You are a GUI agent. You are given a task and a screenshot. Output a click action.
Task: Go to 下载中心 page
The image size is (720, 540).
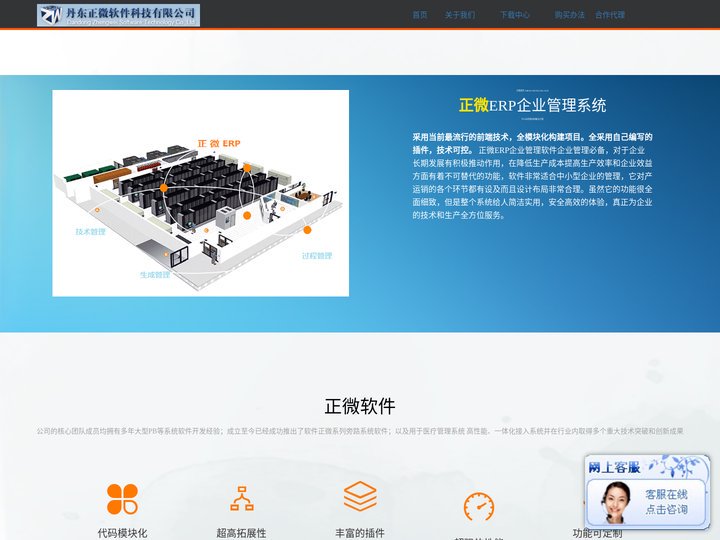coord(515,15)
